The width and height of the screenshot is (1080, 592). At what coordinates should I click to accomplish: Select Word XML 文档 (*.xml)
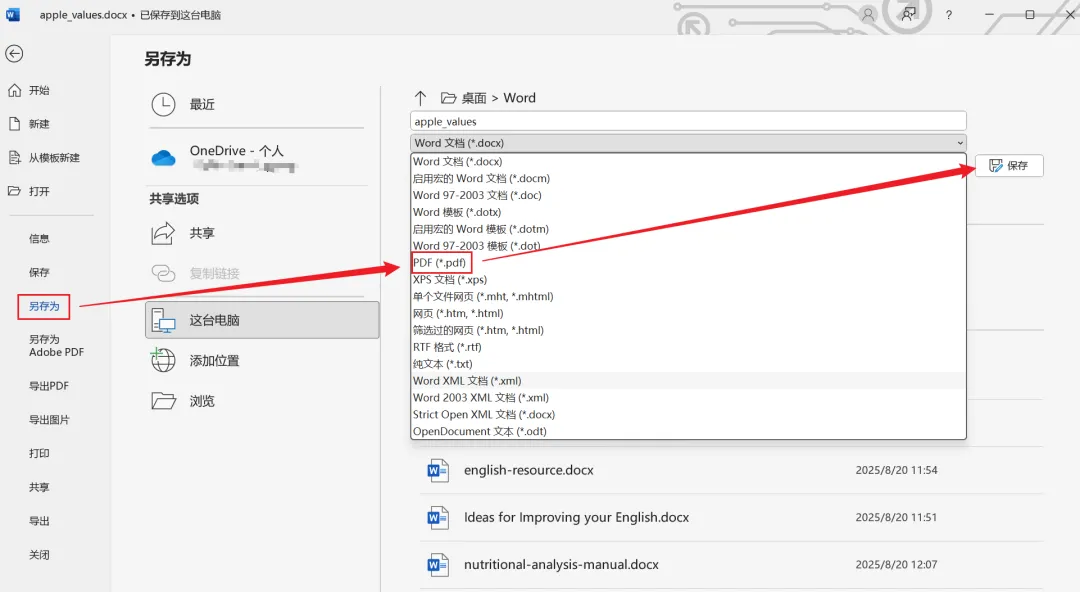[x=688, y=380]
